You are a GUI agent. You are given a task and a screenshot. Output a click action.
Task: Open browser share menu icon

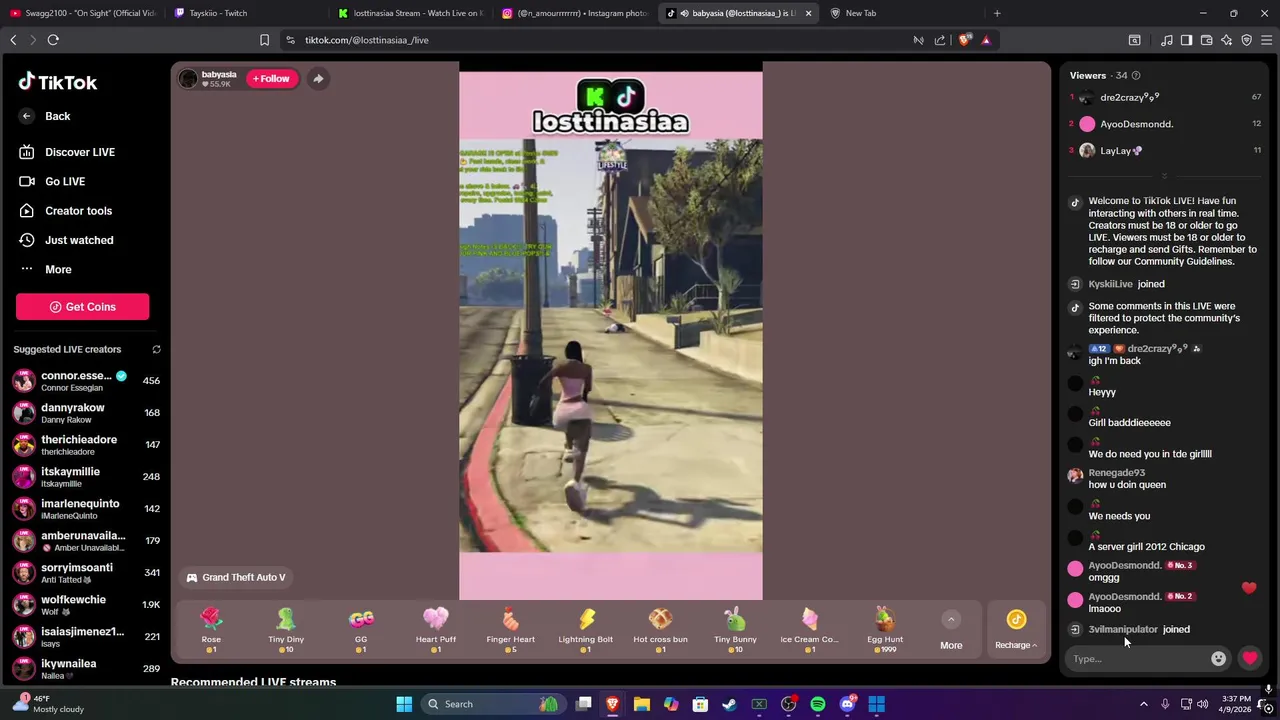(940, 40)
